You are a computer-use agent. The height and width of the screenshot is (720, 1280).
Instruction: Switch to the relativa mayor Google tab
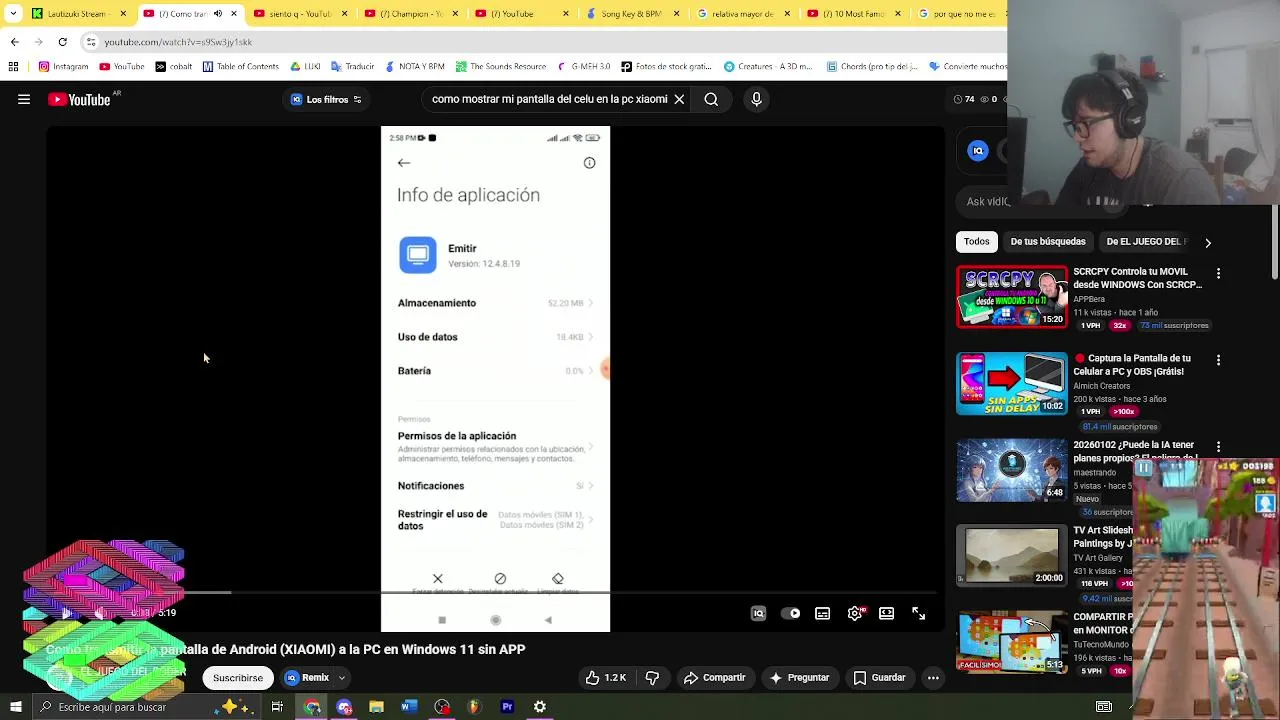(x=743, y=14)
